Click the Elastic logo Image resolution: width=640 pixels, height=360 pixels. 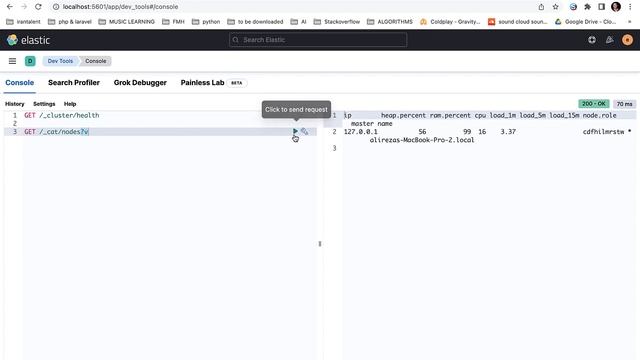pyautogui.click(x=29, y=40)
